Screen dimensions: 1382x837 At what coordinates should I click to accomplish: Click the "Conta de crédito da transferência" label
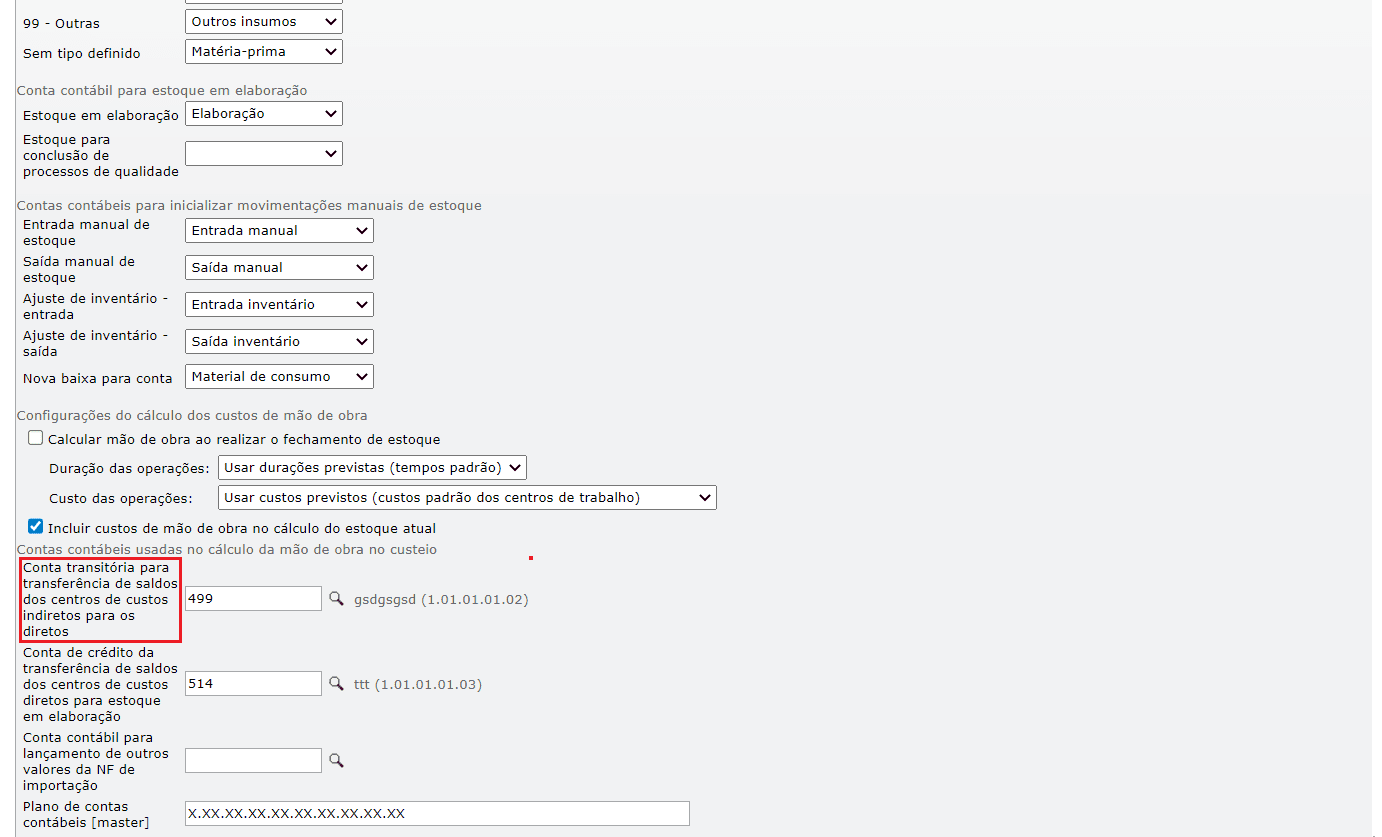(x=101, y=685)
